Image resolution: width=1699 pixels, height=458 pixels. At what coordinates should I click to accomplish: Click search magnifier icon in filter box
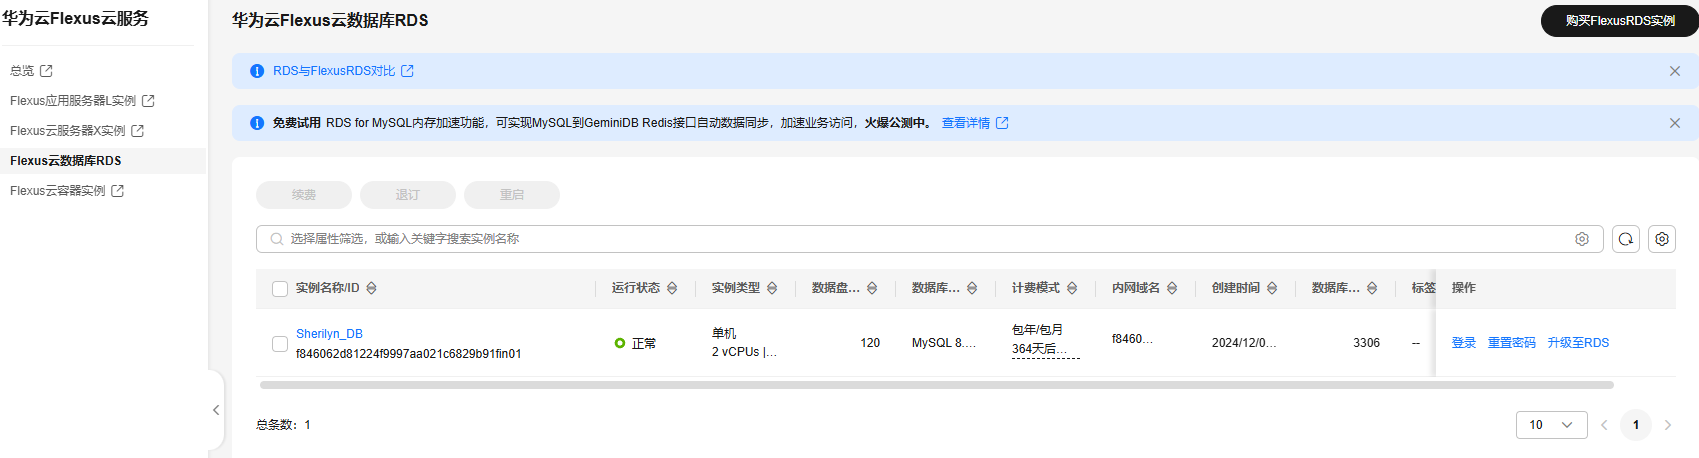coord(277,239)
